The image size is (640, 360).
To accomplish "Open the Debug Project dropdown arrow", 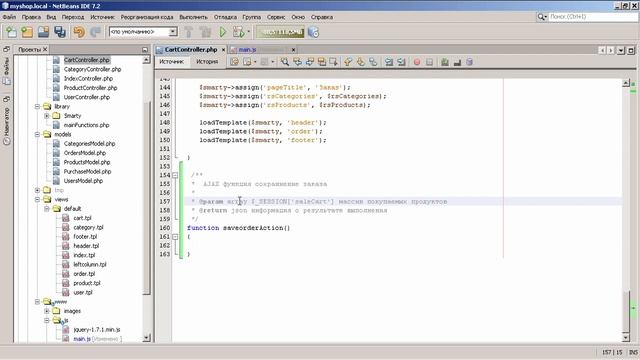I will point(249,32).
